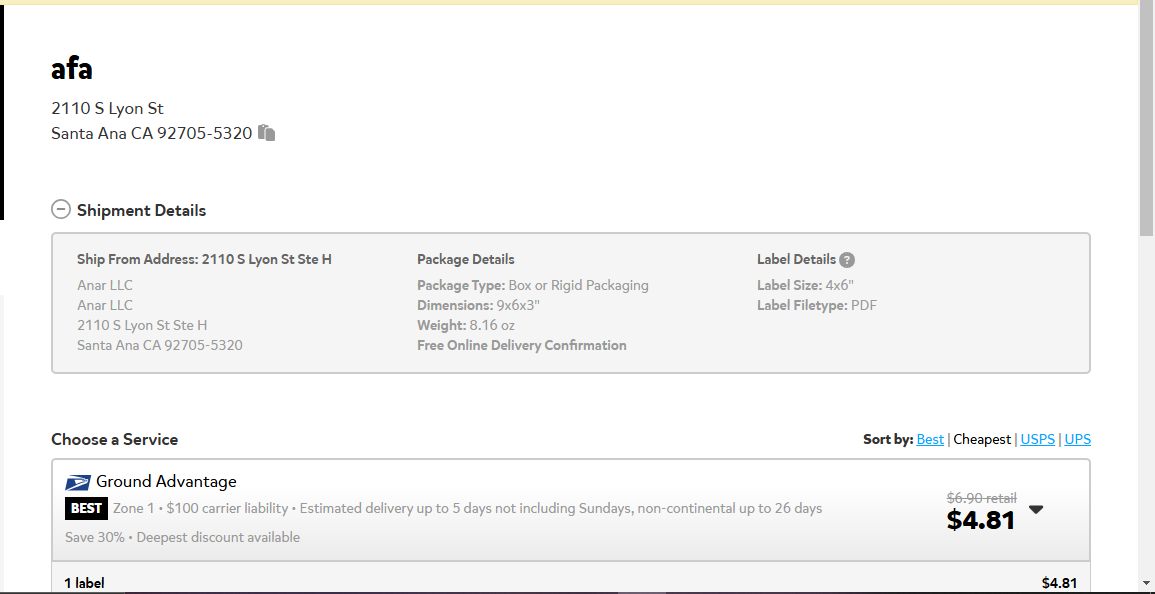
Task: Filter services by USPS
Action: tap(1037, 439)
